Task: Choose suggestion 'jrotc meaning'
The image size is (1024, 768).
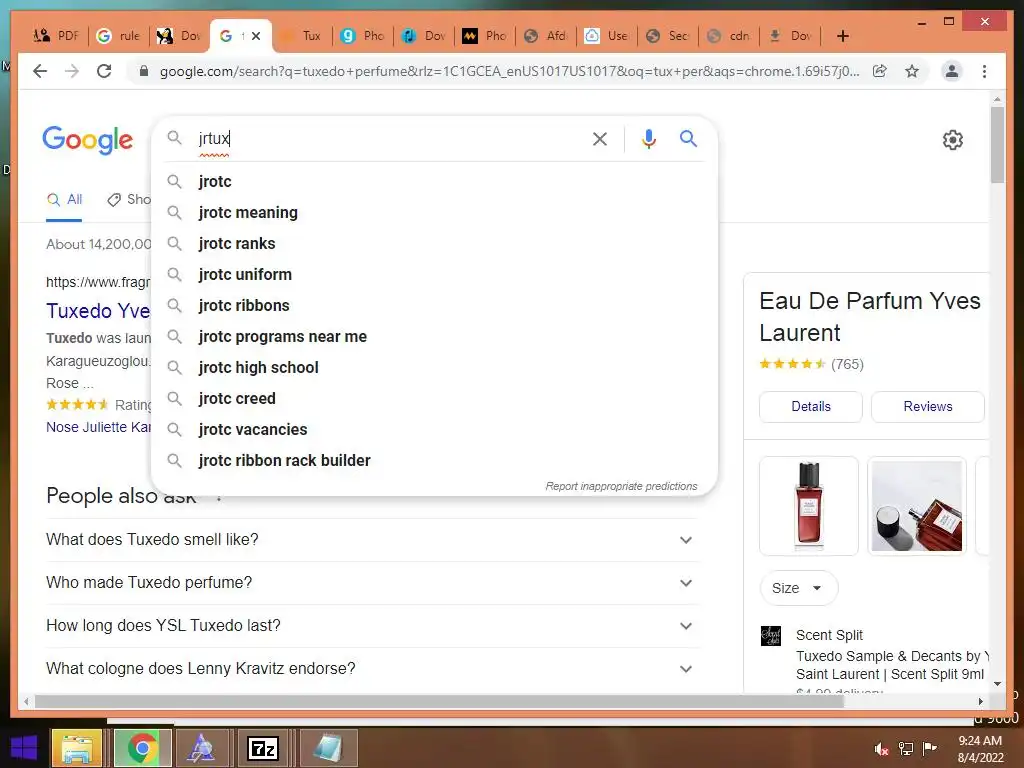Action: click(x=434, y=212)
